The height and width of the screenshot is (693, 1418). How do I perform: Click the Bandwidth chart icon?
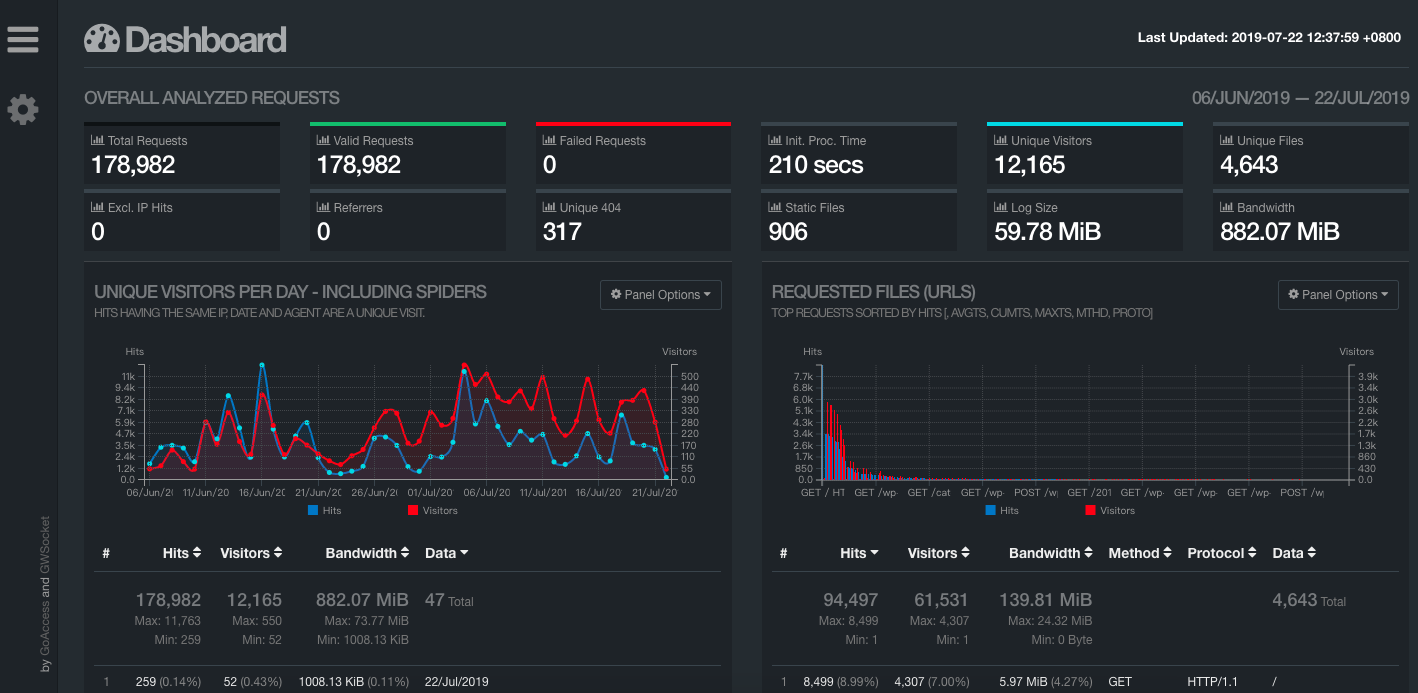[1227, 208]
